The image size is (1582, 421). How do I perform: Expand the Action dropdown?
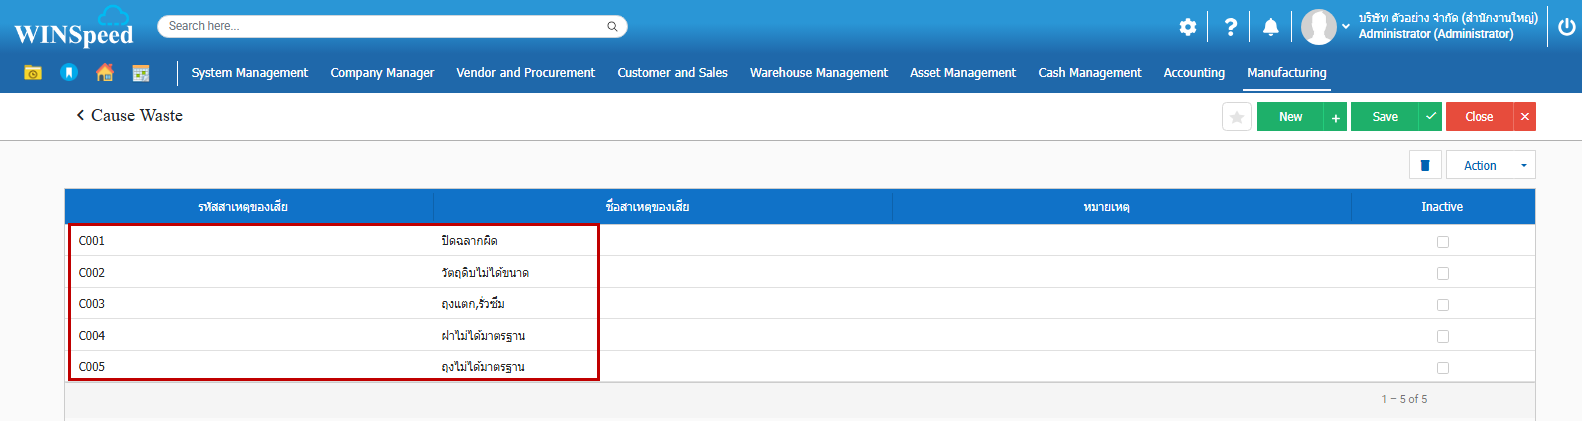[1490, 165]
